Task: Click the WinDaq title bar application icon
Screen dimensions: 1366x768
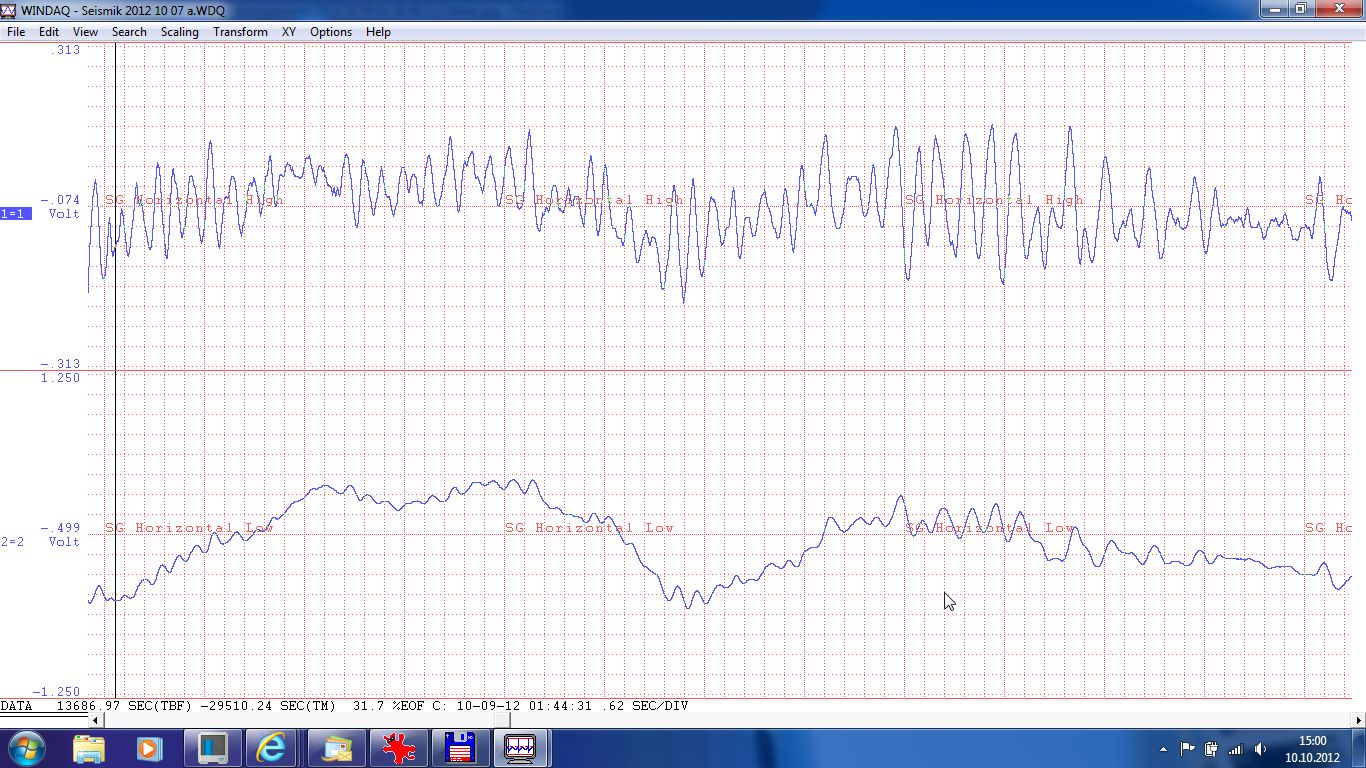Action: pyautogui.click(x=9, y=10)
